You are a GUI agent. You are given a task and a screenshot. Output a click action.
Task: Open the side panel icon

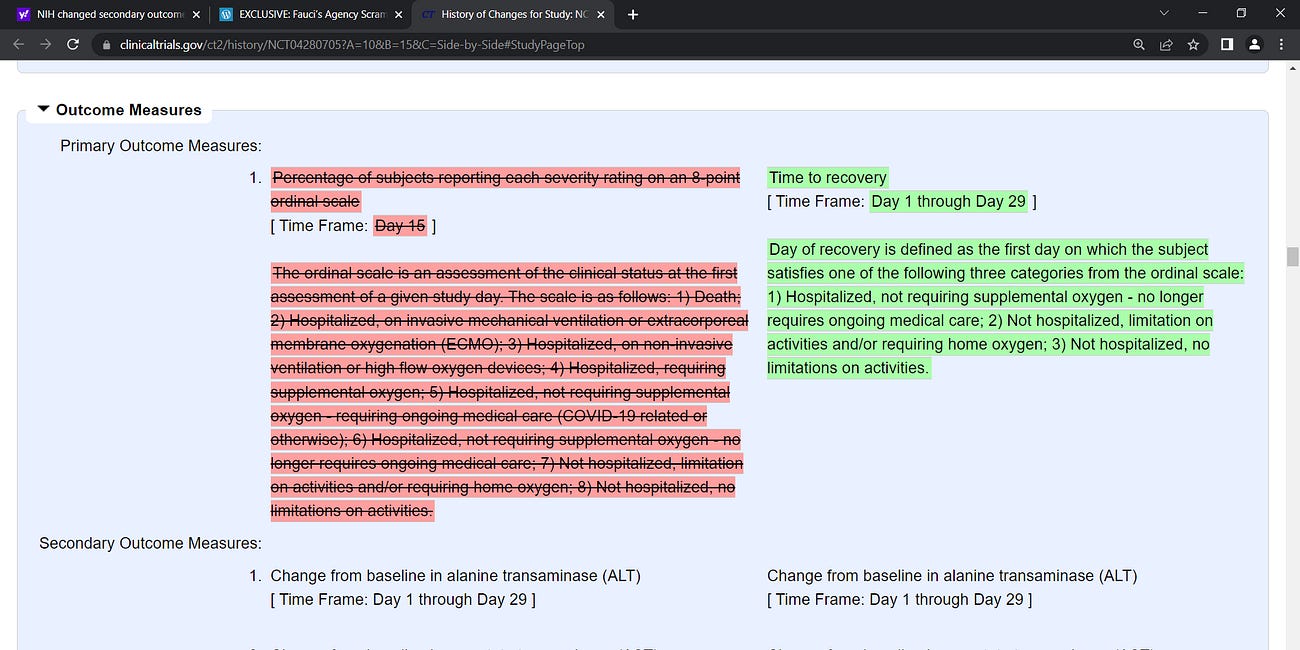tap(1227, 44)
